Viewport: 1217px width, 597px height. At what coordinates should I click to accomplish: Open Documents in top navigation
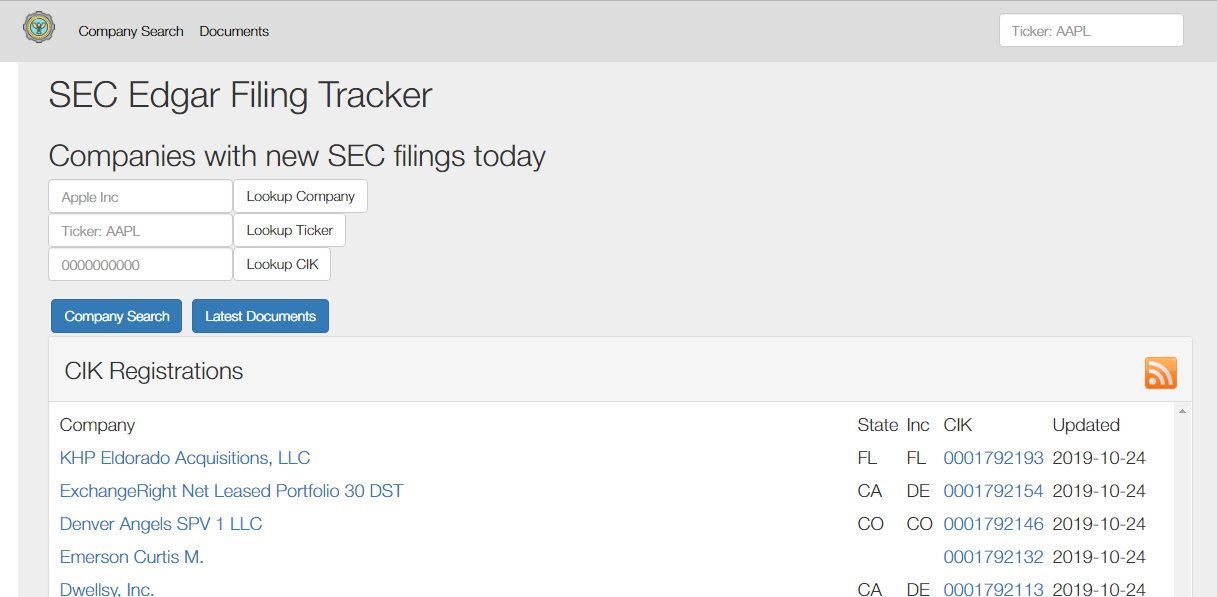coord(234,31)
